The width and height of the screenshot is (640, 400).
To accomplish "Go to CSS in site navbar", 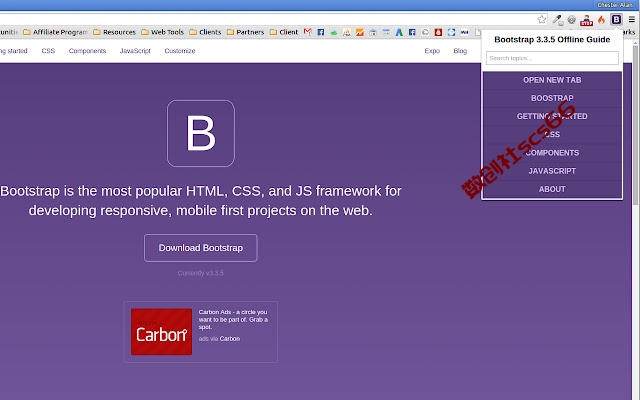I will tap(48, 51).
